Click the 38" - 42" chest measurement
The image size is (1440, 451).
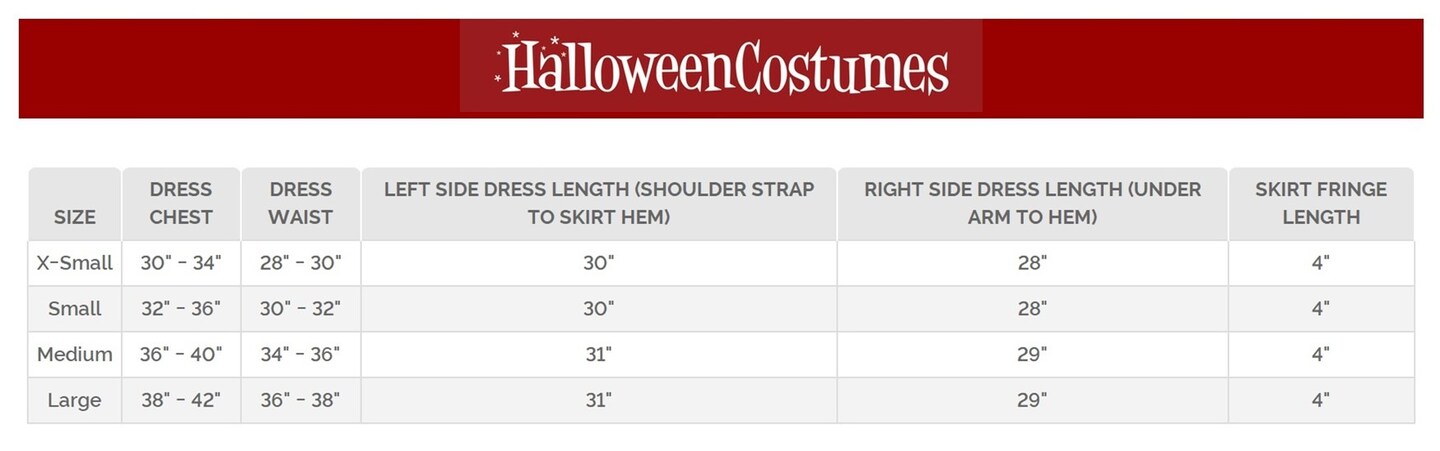pos(181,401)
